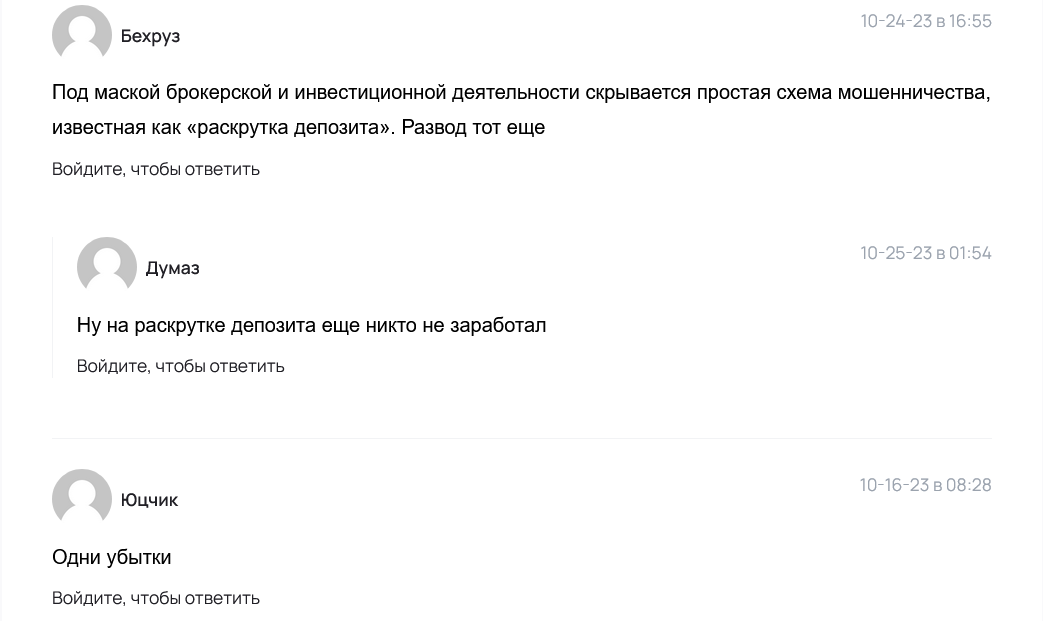The image size is (1043, 621).
Task: Click Юцчик's profile avatar icon
Action: point(82,499)
